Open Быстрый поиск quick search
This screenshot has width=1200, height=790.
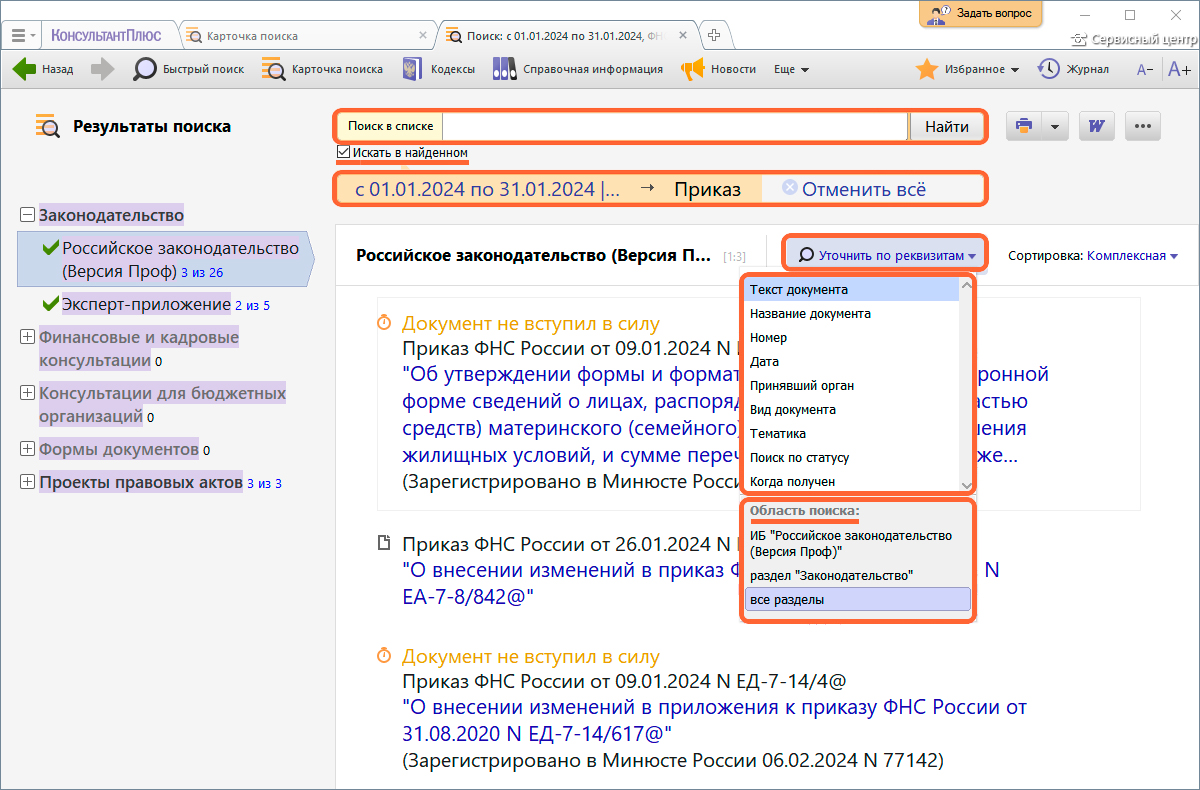pos(189,69)
